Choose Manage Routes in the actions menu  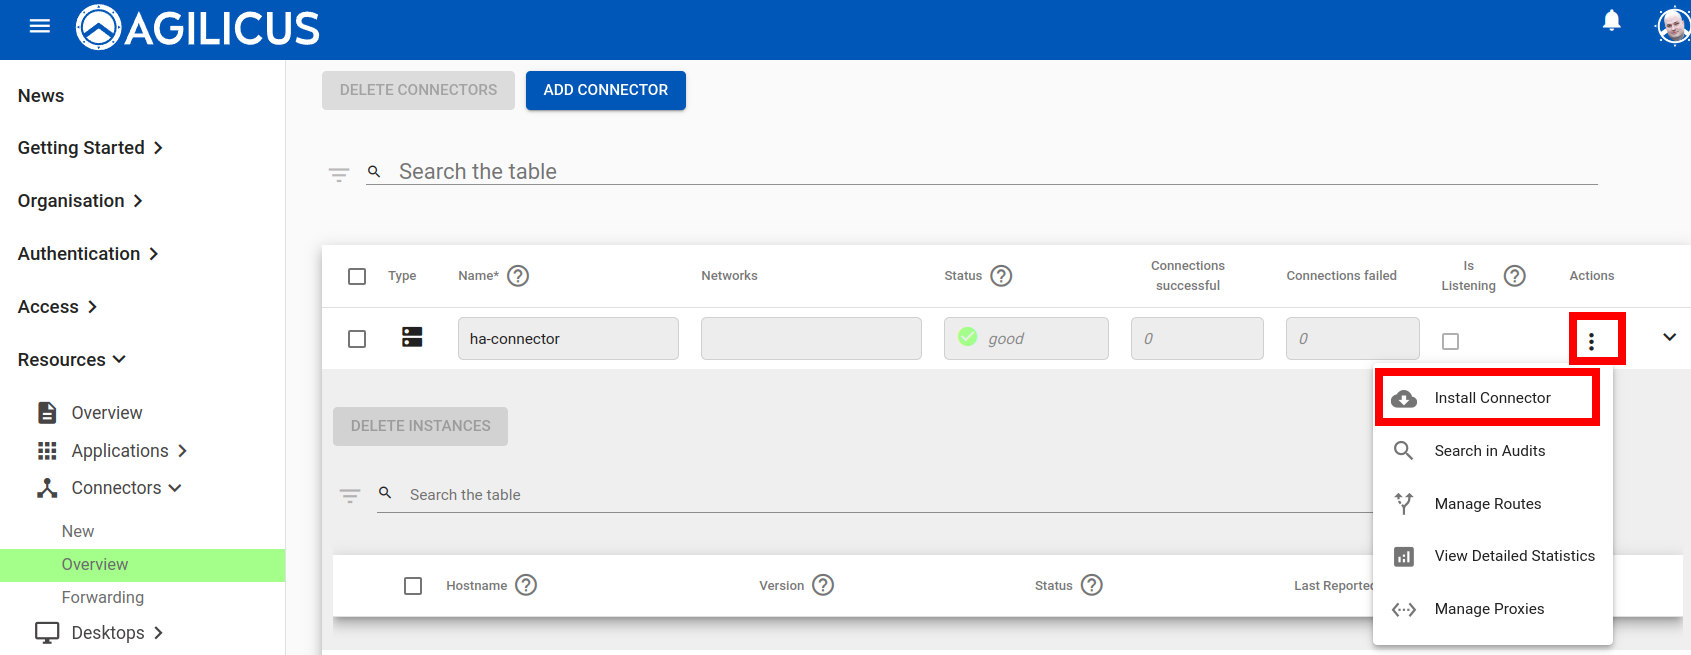tap(1487, 504)
